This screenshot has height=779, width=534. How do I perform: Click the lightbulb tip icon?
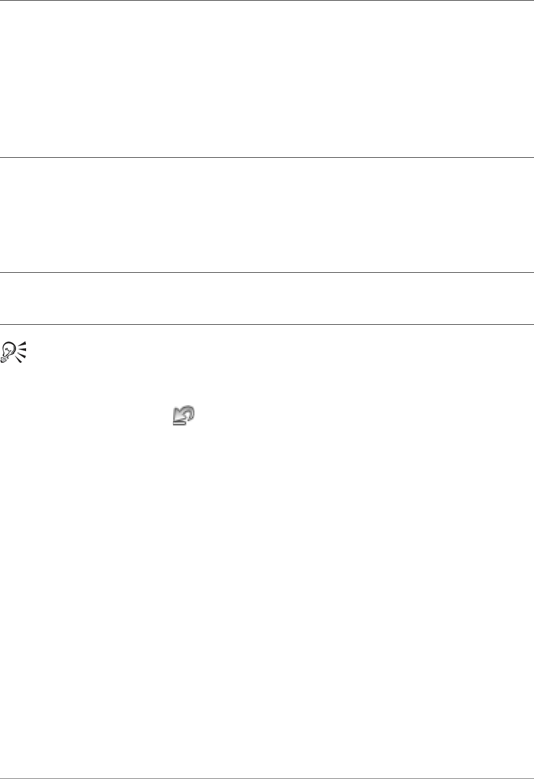(x=13, y=352)
